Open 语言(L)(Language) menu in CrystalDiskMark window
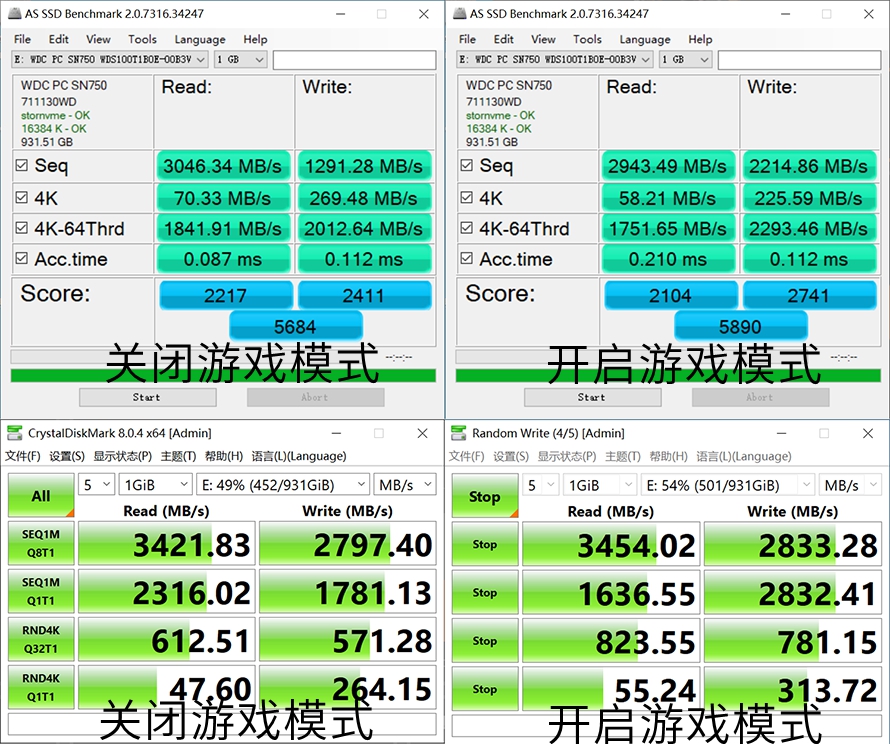Viewport: 890px width, 744px height. (x=299, y=456)
